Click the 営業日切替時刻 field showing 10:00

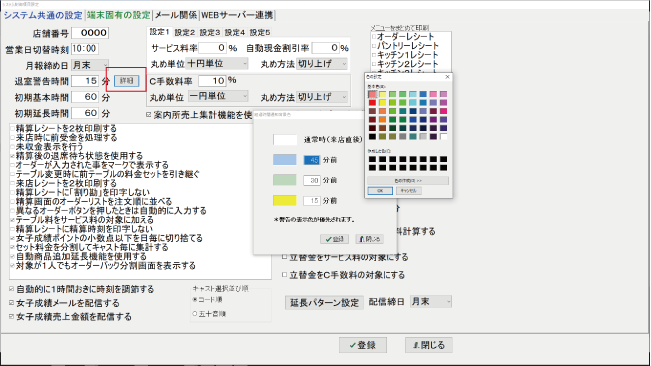click(x=85, y=49)
